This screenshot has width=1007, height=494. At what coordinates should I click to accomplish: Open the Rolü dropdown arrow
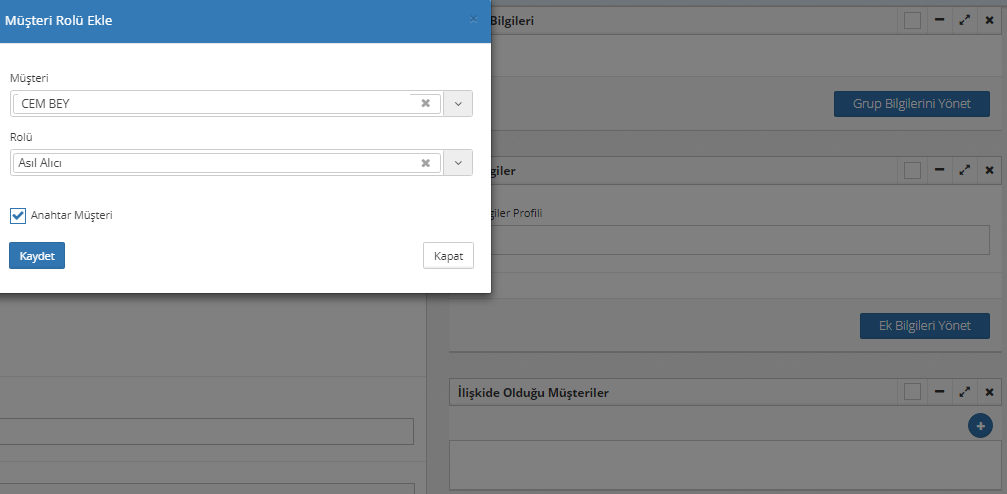click(458, 163)
